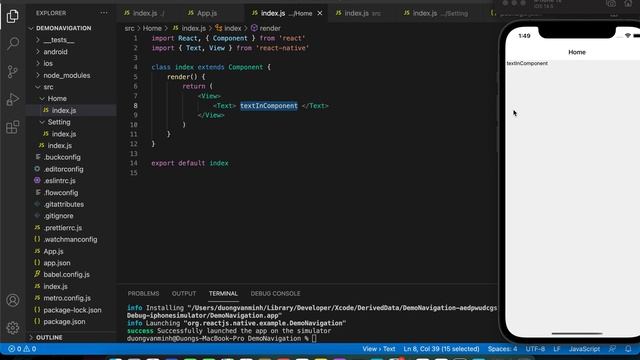Select the TERMINAL panel tab
Screen dimensions: 640x360
click(x=223, y=293)
